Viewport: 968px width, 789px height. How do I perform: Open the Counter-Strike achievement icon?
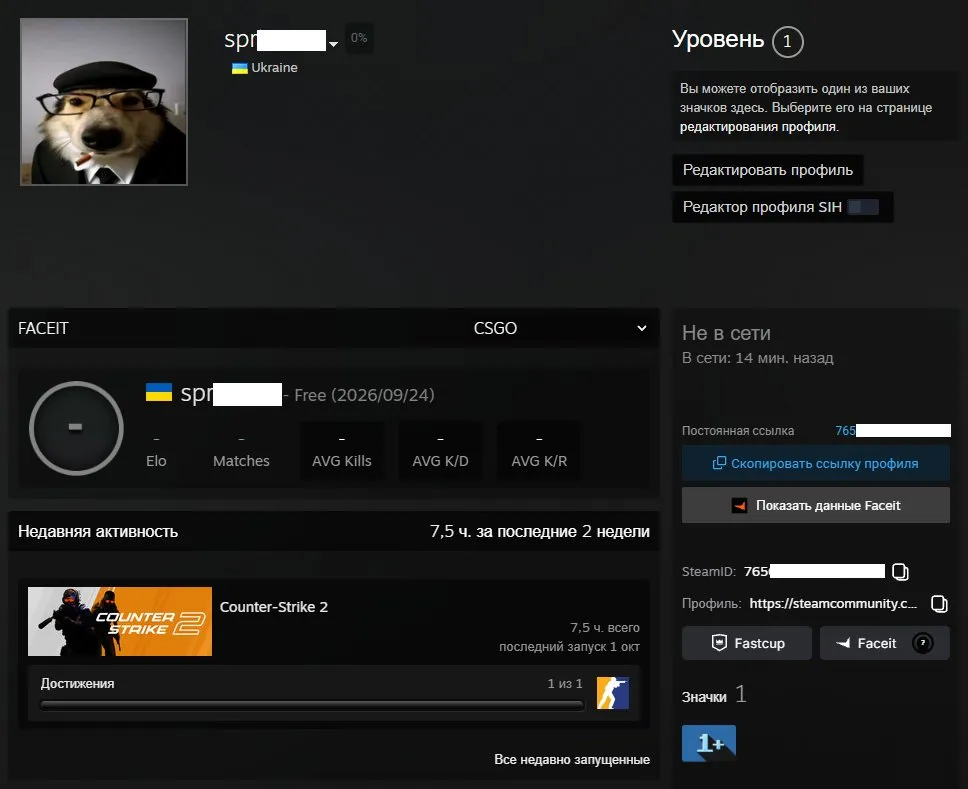coord(612,693)
